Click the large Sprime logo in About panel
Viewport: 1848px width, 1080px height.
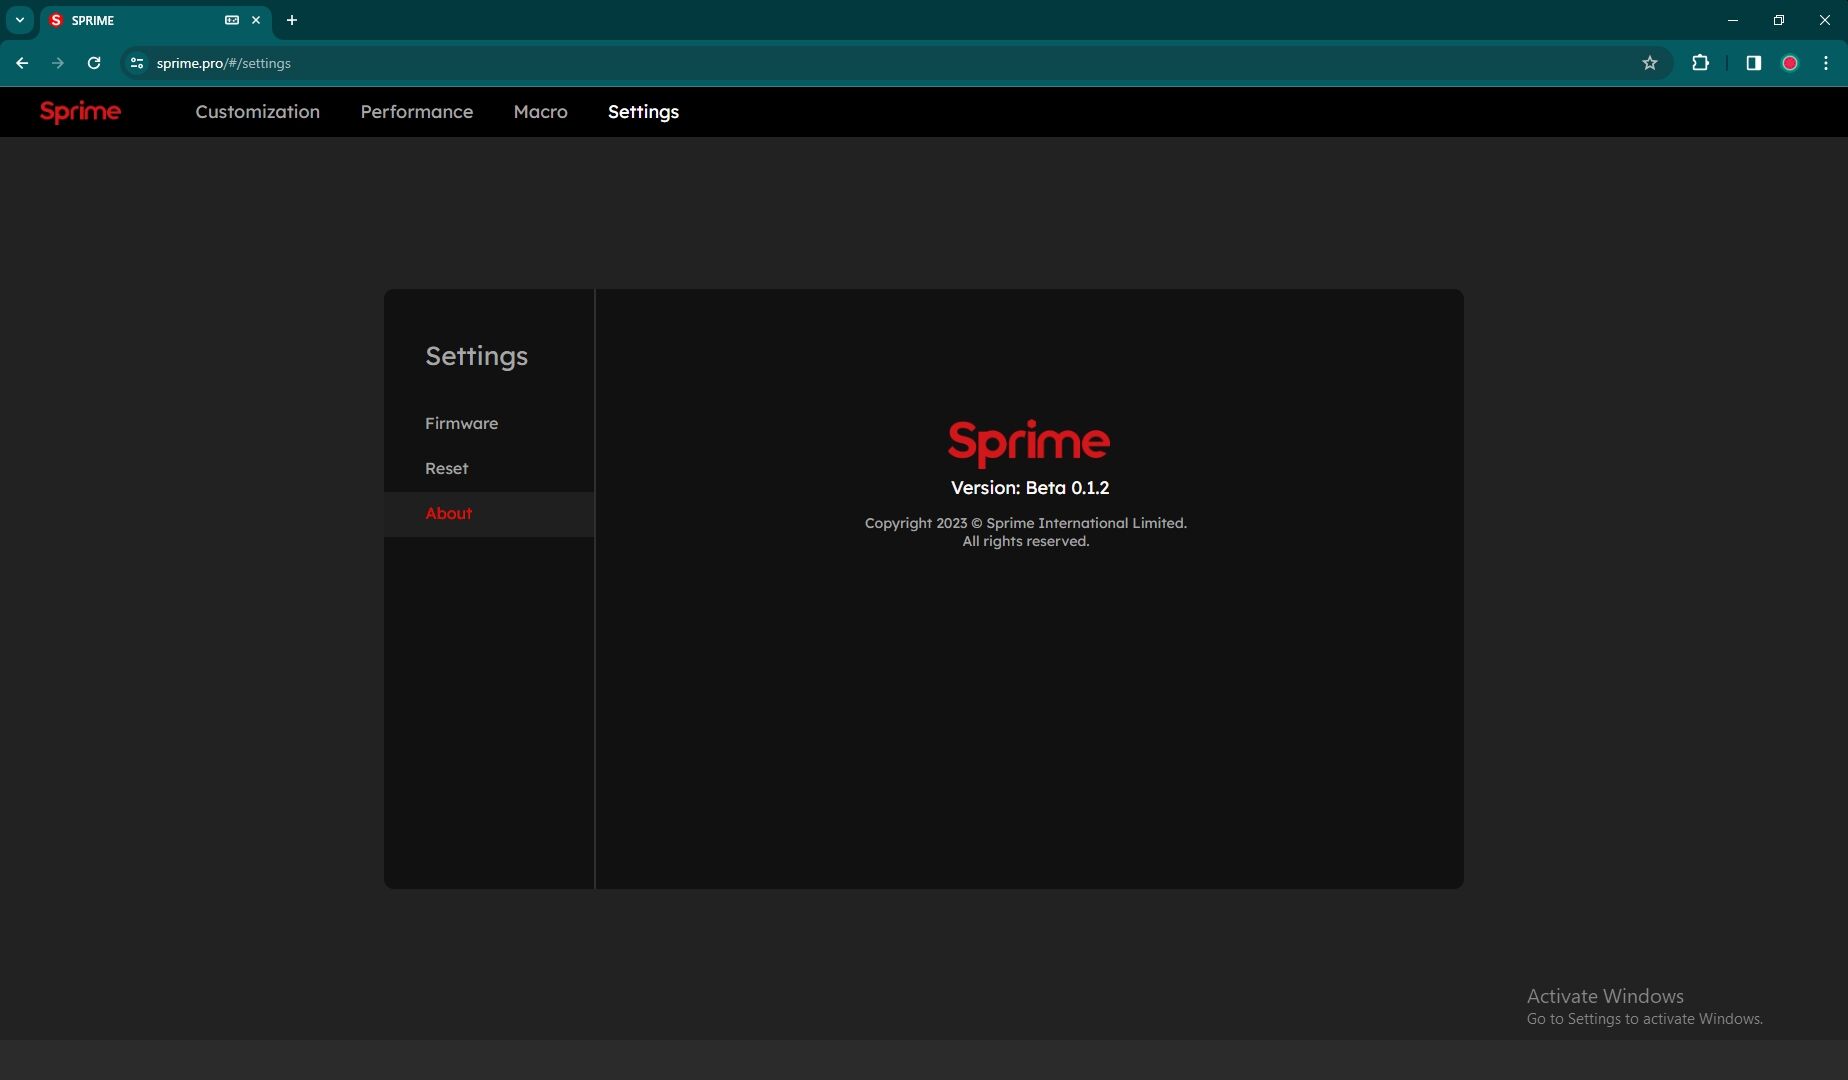[1029, 443]
